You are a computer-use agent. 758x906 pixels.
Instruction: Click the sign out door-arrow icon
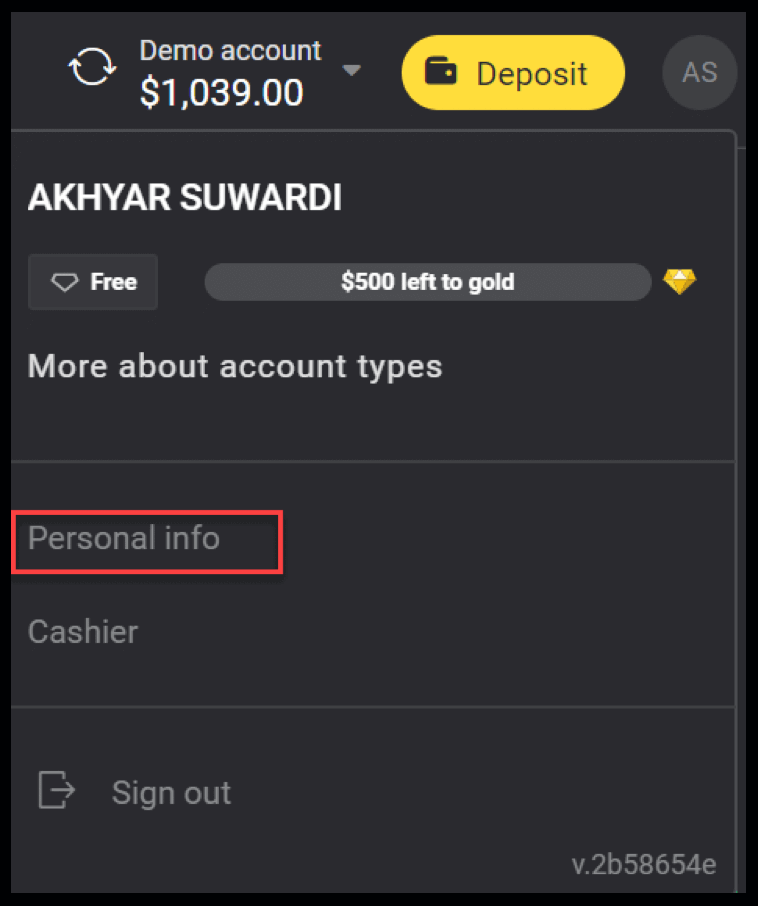[x=57, y=789]
